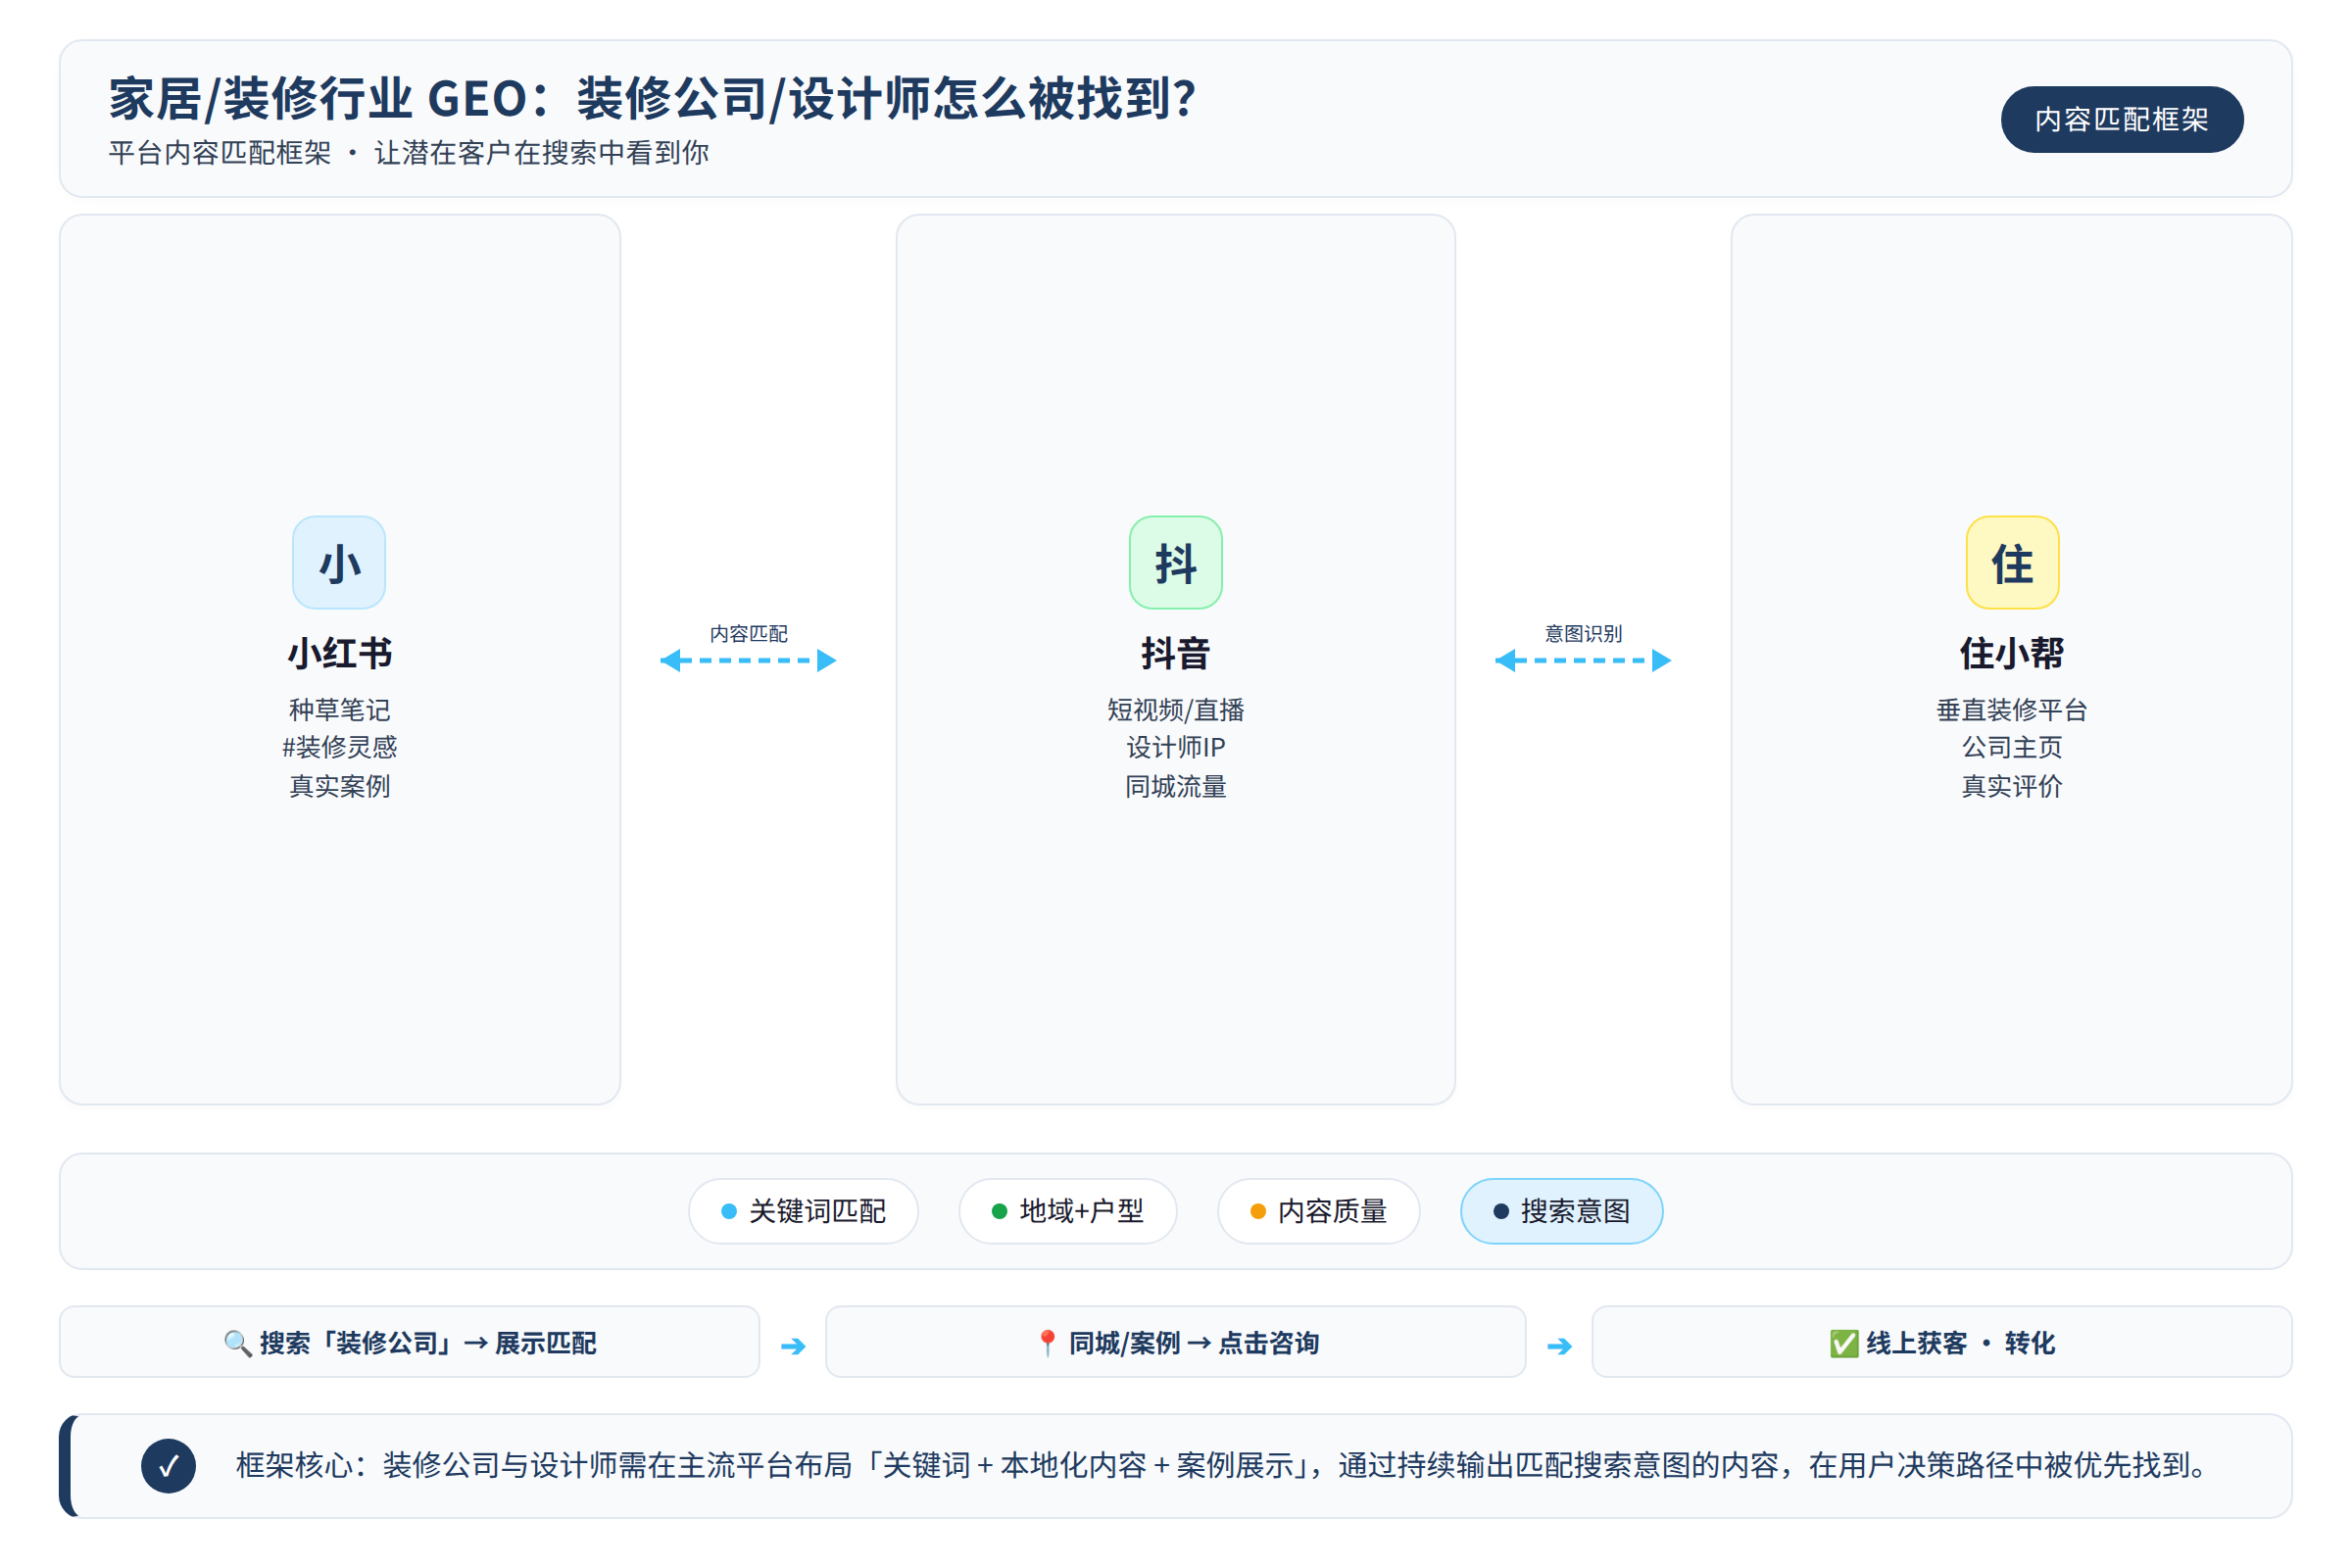The width and height of the screenshot is (2352, 1568).
Task: Click the 真实案例 text
Action: point(340,787)
